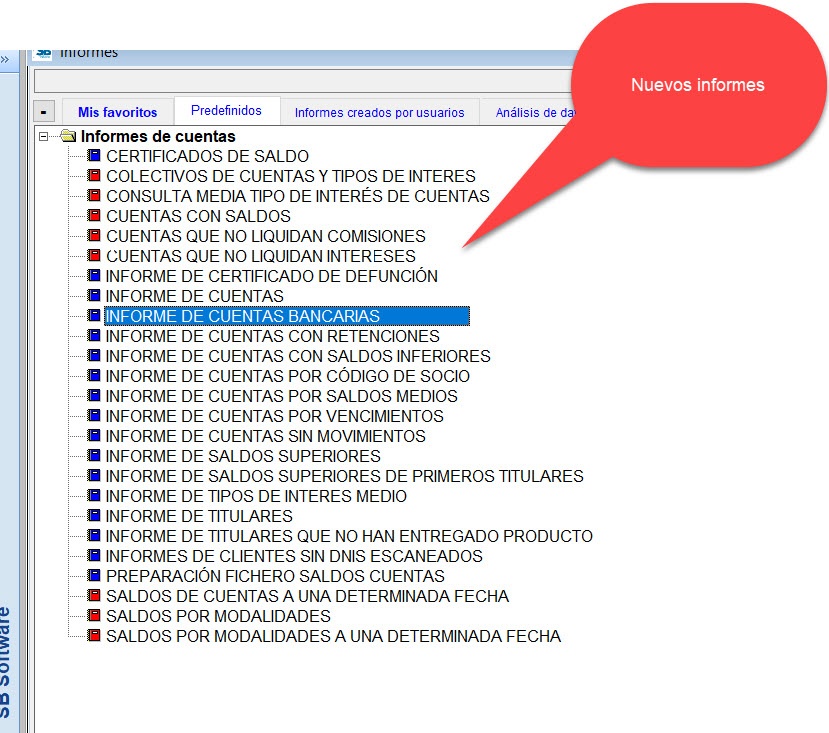
Task: Expand the left sidebar chevron
Action: pyautogui.click(x=8, y=57)
